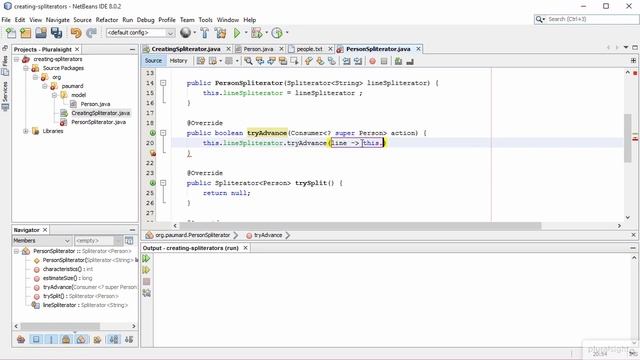Collapse the Source Packages node
640x360 pixels.
pos(26,68)
